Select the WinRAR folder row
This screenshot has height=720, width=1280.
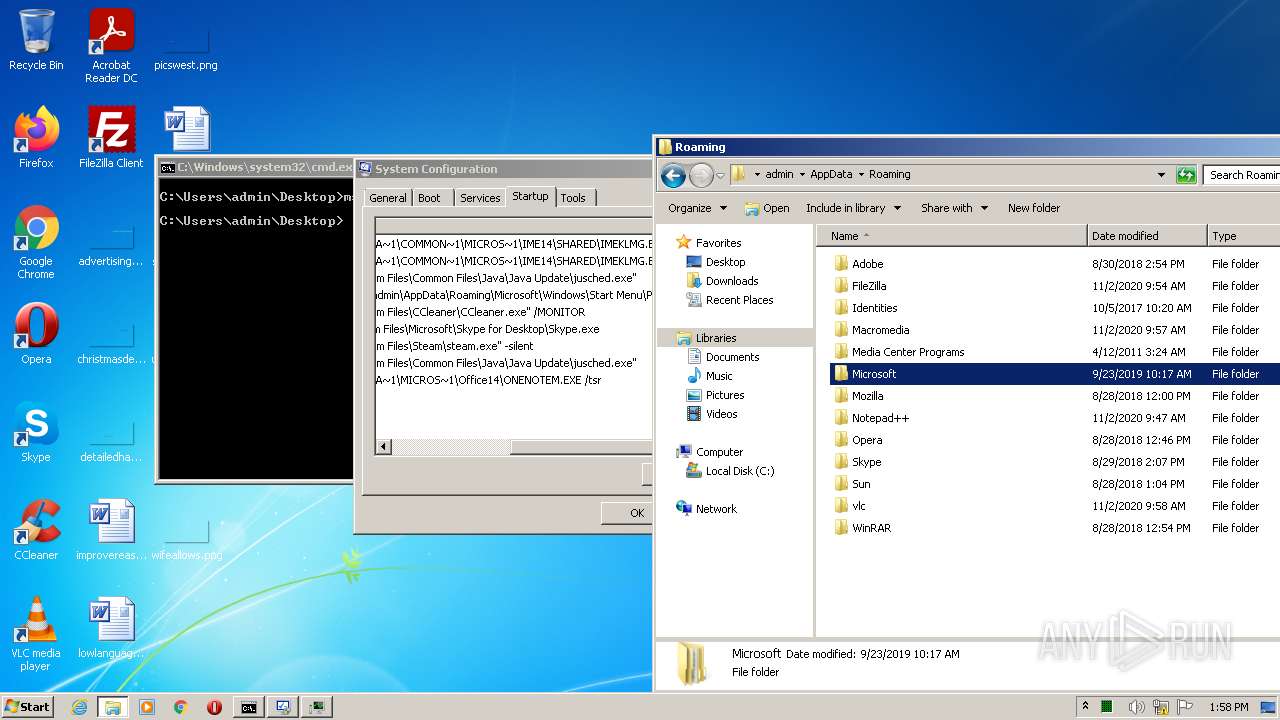coord(1055,528)
